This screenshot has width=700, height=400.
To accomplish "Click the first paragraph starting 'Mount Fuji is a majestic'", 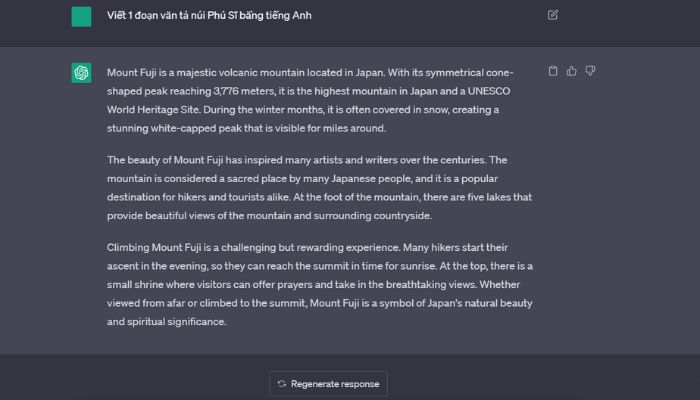I will 310,100.
